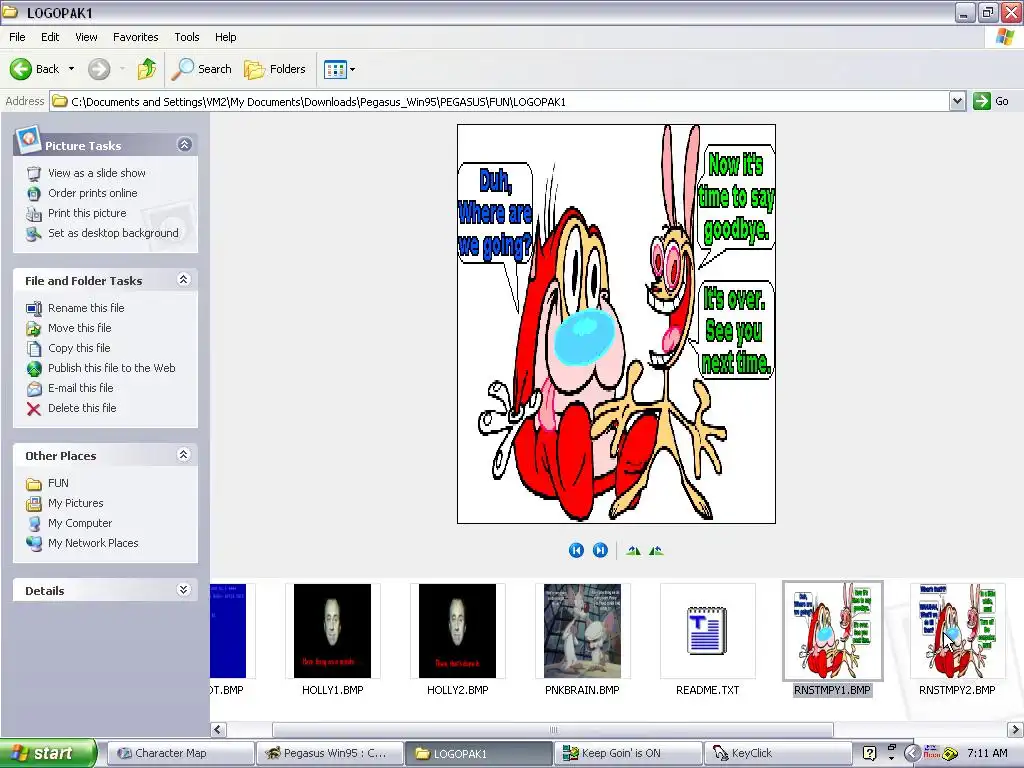Go back with the Back arrow
1024x768 pixels.
[x=35, y=69]
